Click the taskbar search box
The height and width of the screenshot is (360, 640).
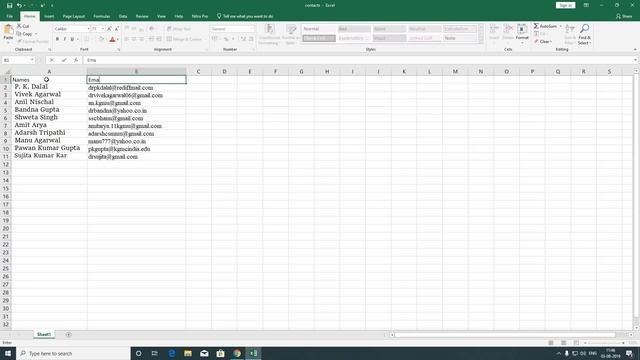tap(73, 353)
